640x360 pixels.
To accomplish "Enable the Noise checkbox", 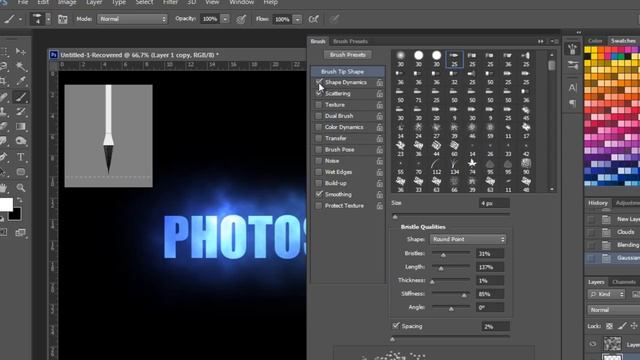I will click(x=319, y=161).
